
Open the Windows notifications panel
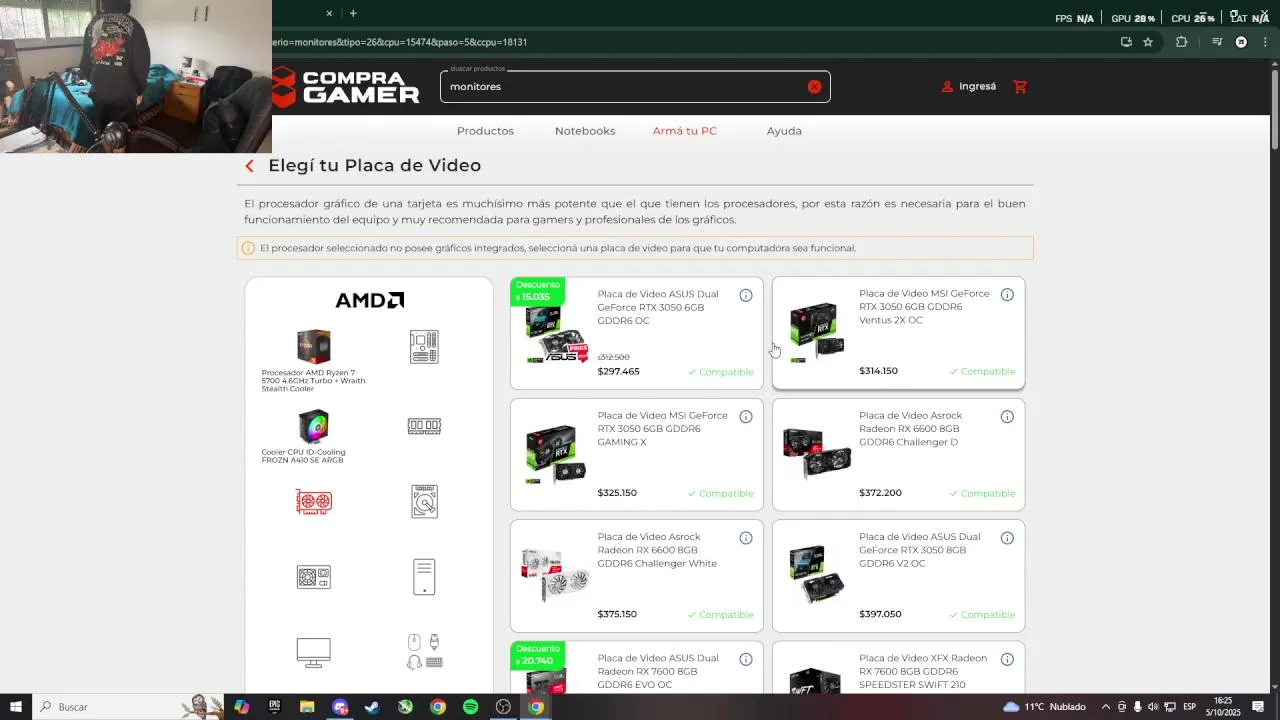click(x=1258, y=707)
